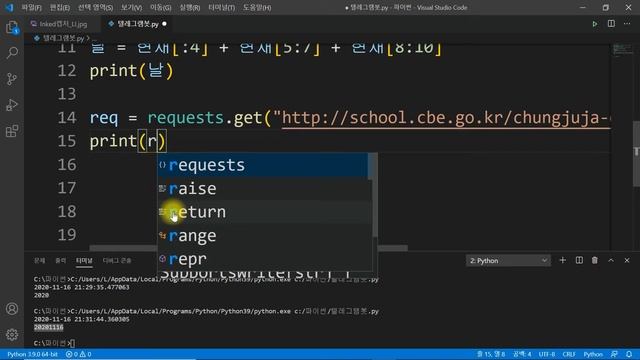Open the 터미널(T) menu
Image resolution: width=640 pixels, height=360 pixels.
222,8
